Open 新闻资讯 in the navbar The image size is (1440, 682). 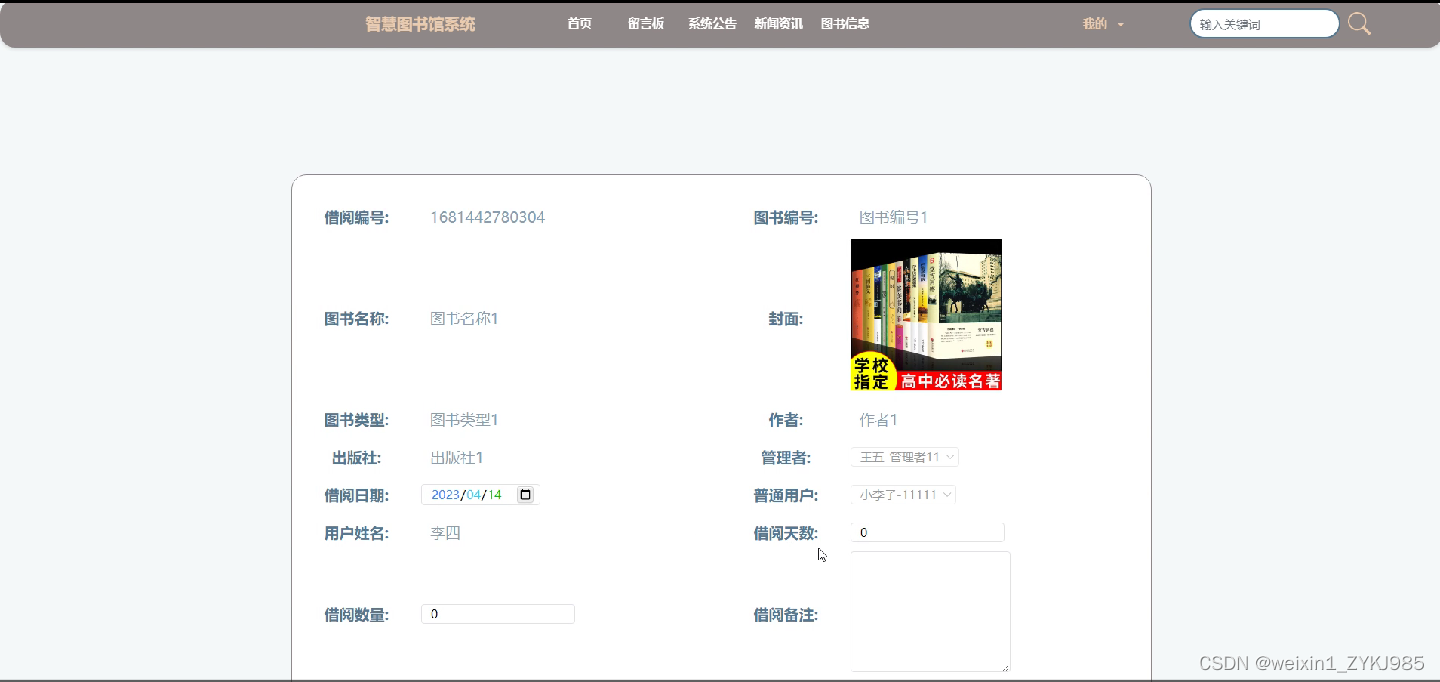pos(778,24)
